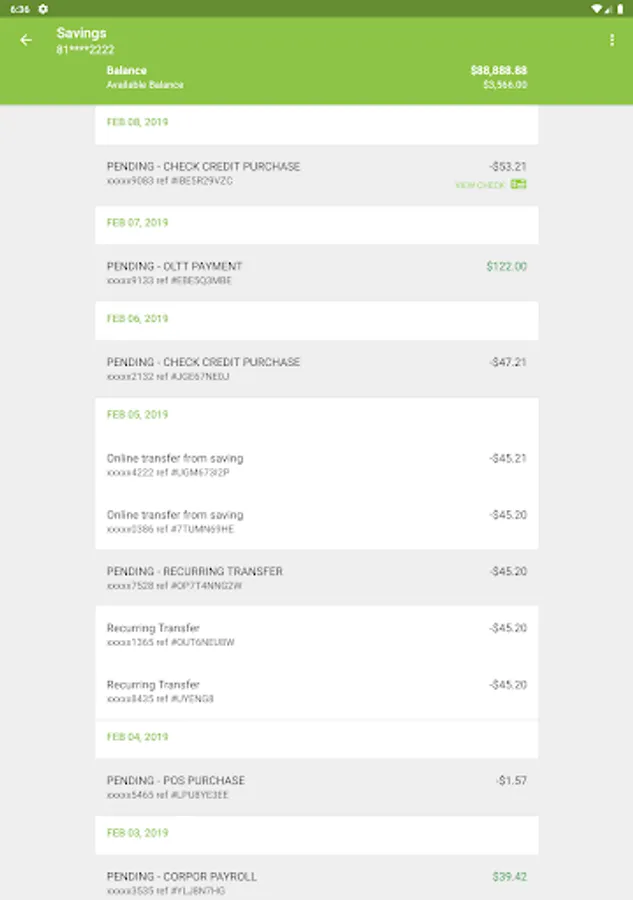The image size is (633, 900).
Task: Tap the FEB 05, 2019 date header
Action: pyautogui.click(x=138, y=414)
